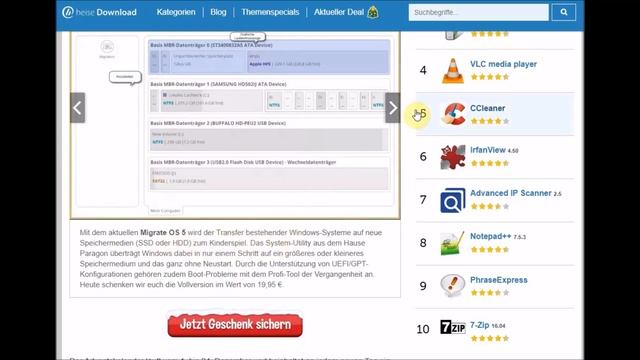Viewport: 640px width, 360px height.
Task: Click the 7-Zip star rating
Action: pyautogui.click(x=490, y=338)
